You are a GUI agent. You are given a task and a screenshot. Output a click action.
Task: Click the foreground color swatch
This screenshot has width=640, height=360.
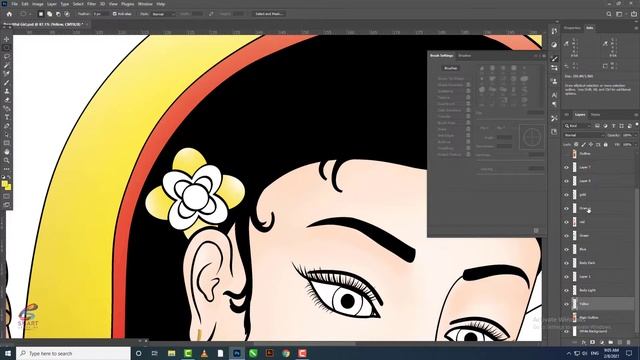(x=5, y=184)
